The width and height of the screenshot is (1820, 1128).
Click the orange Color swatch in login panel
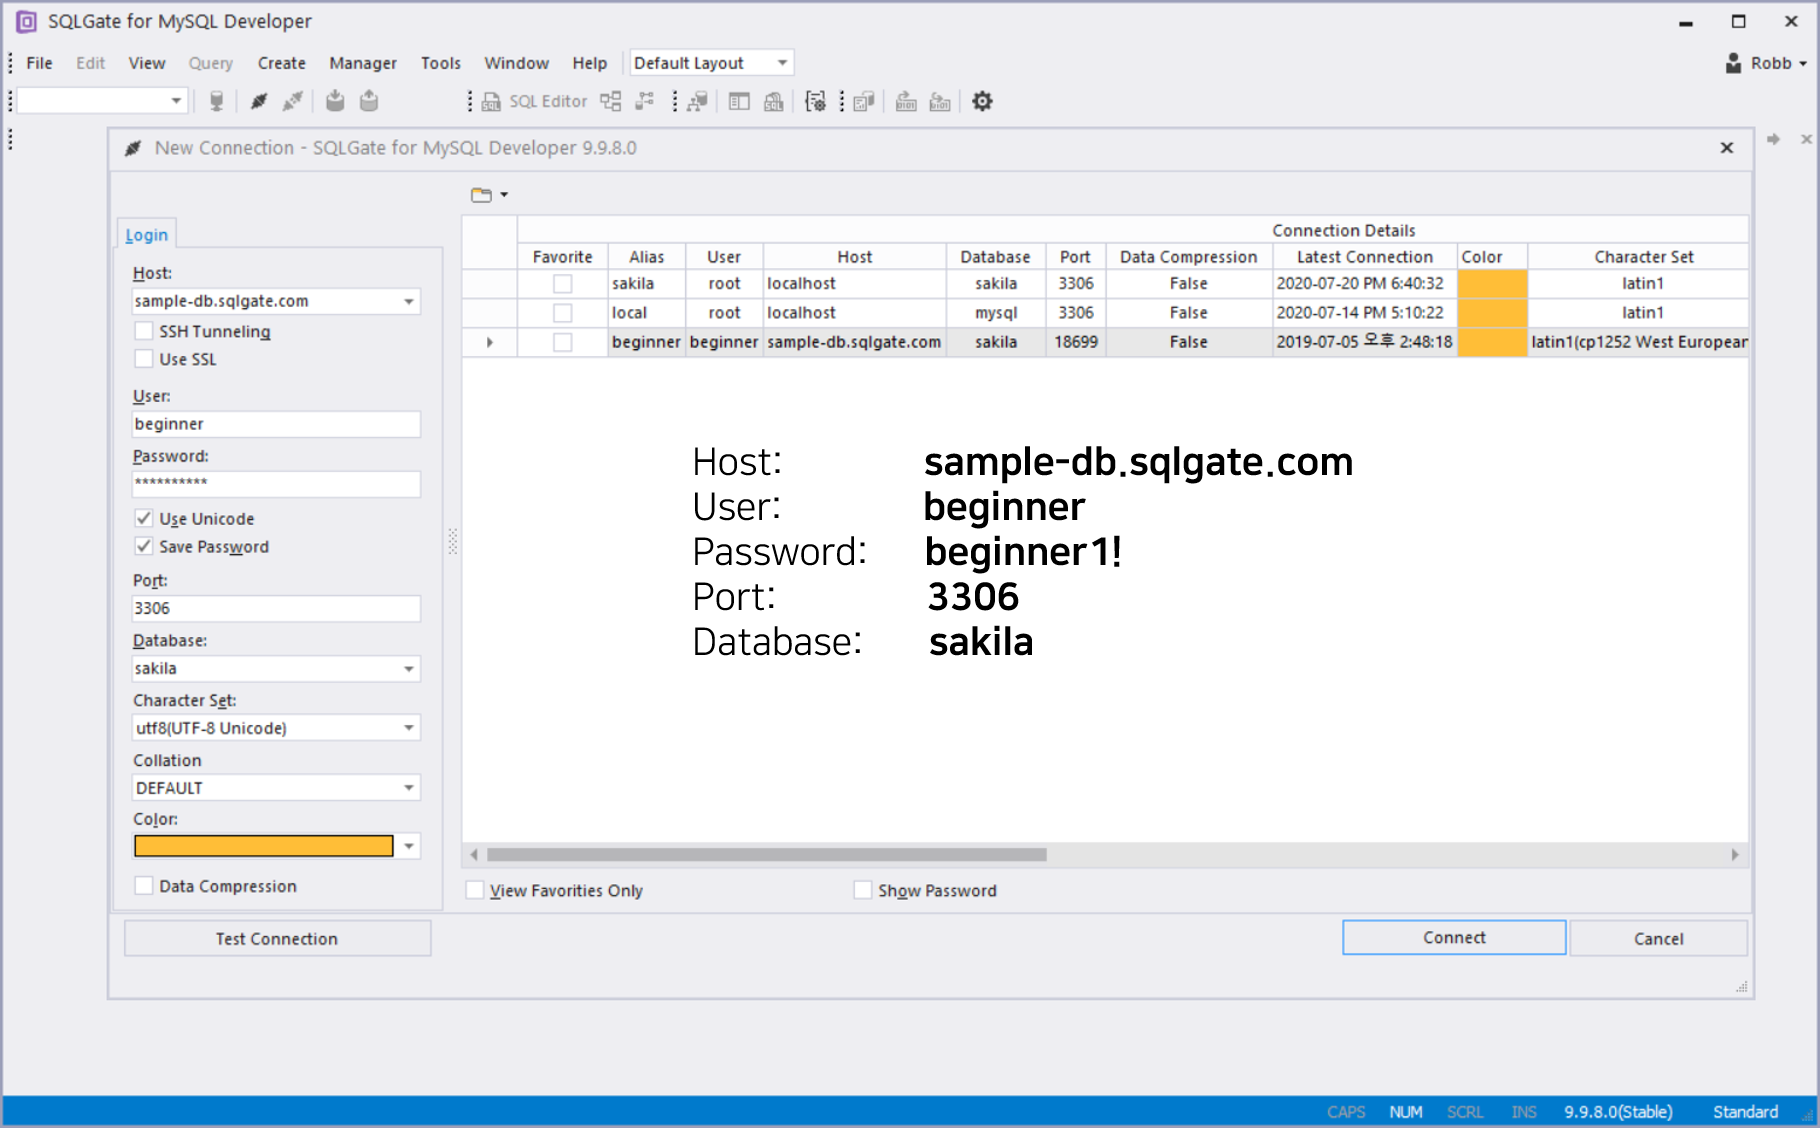[264, 846]
